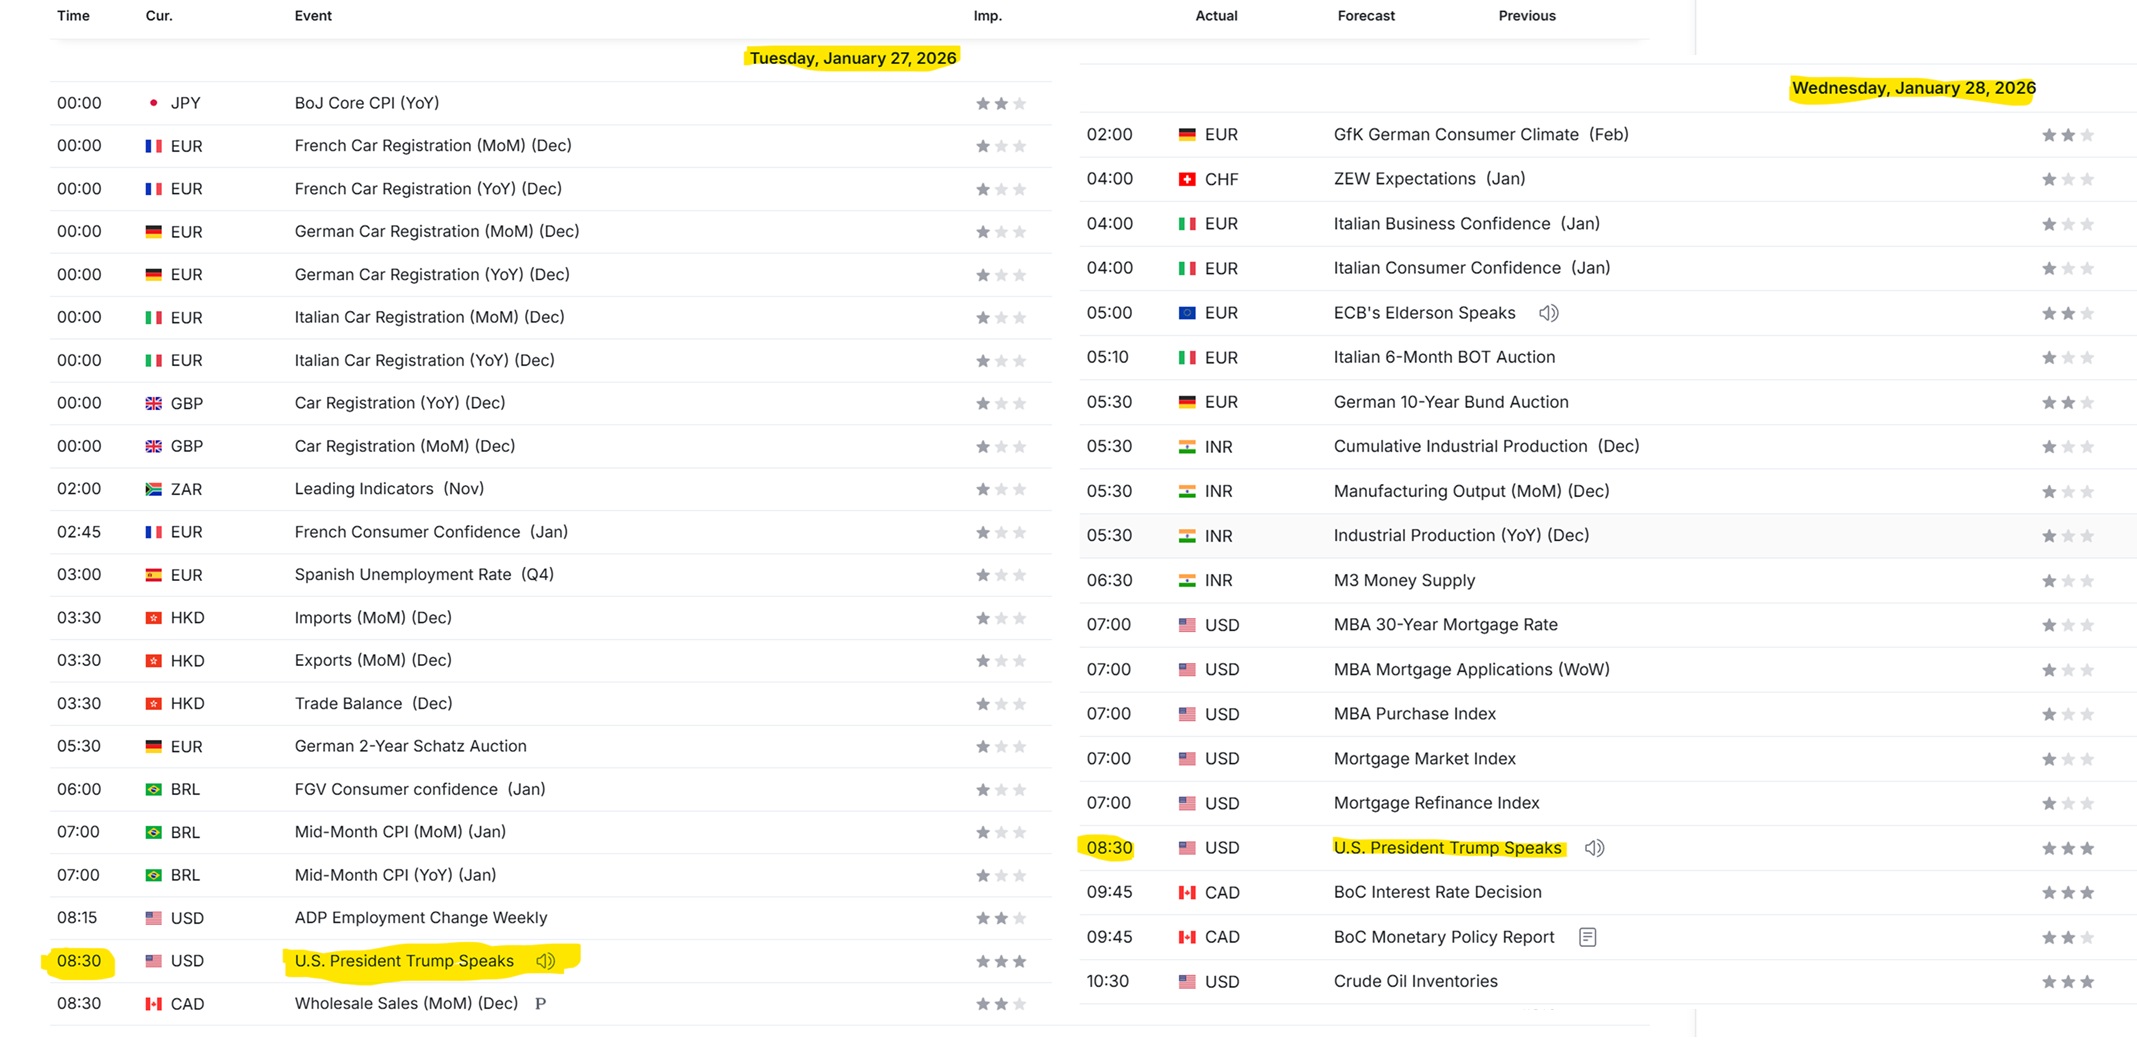Click the 'Forecast' column header
This screenshot has height=1054, width=2137.
(1366, 16)
